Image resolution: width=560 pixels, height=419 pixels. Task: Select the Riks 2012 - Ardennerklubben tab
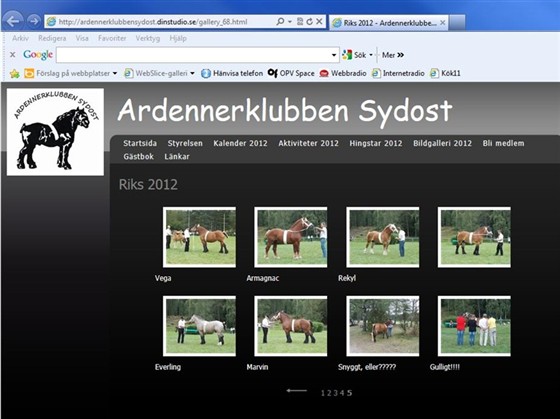click(x=388, y=23)
